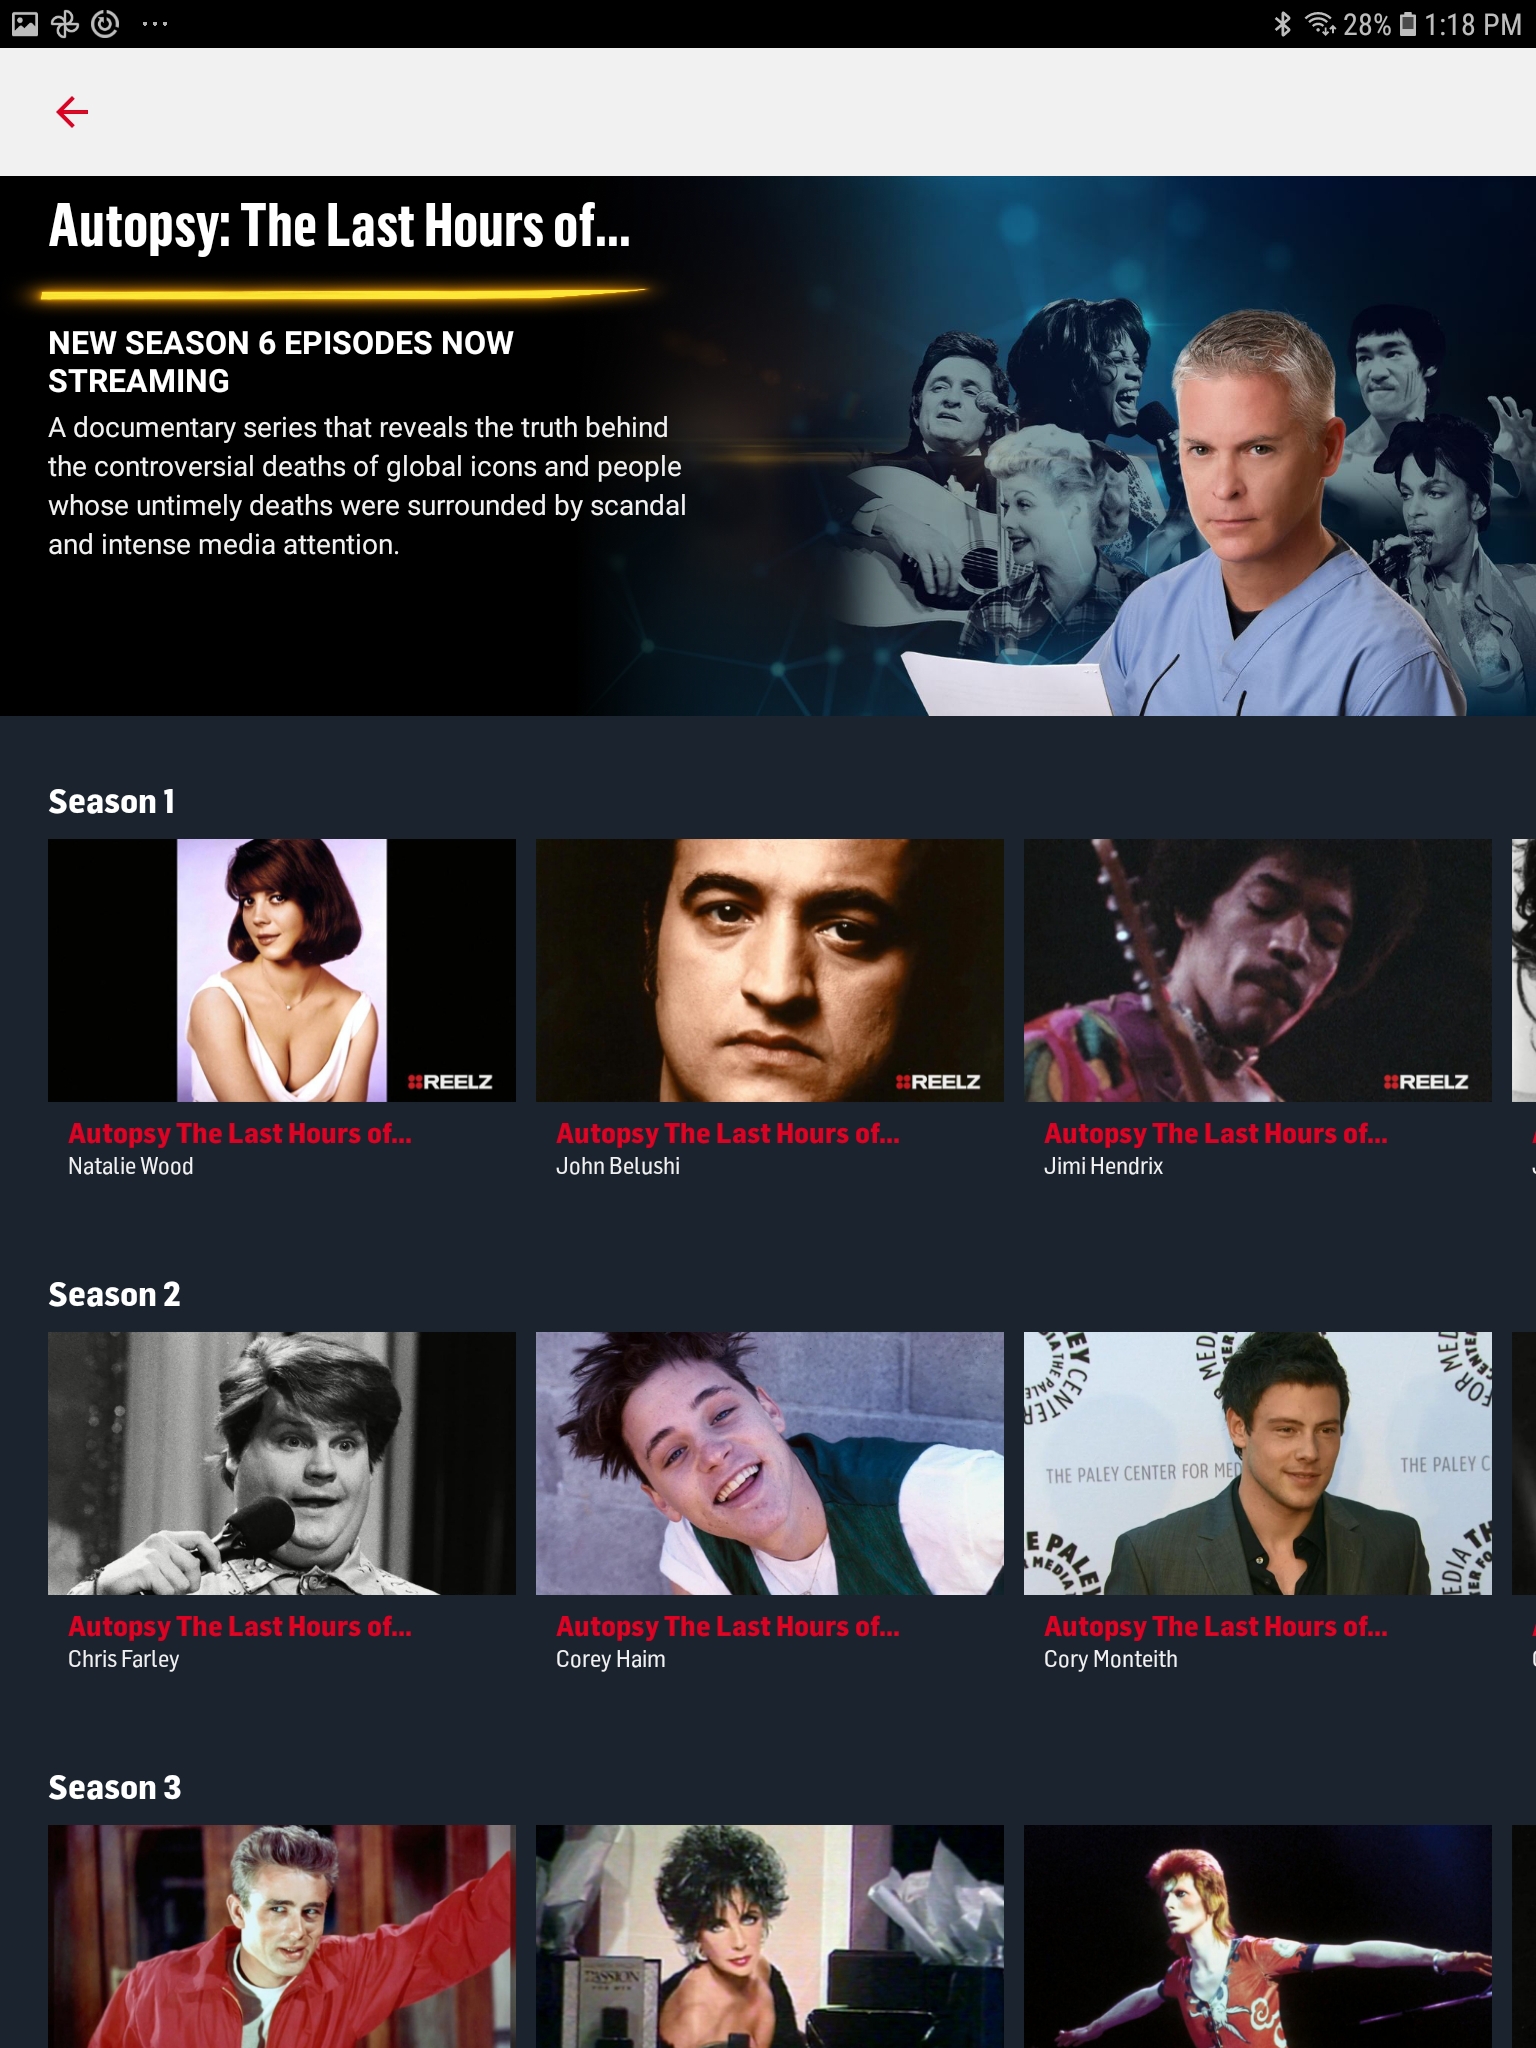This screenshot has width=1536, height=2048.
Task: Tap the series hero banner image
Action: click(x=768, y=446)
